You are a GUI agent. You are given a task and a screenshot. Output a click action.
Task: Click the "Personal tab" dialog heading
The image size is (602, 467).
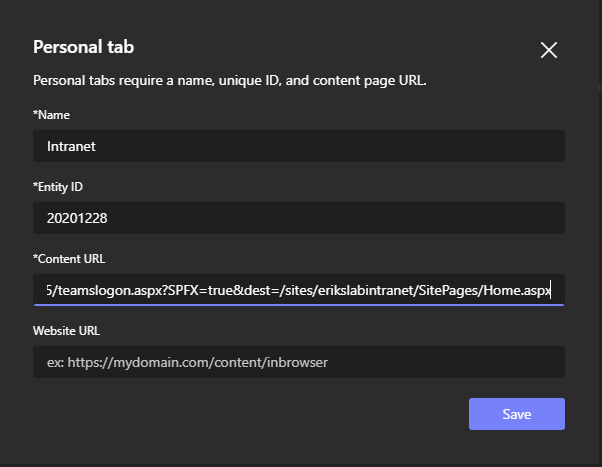tap(83, 47)
